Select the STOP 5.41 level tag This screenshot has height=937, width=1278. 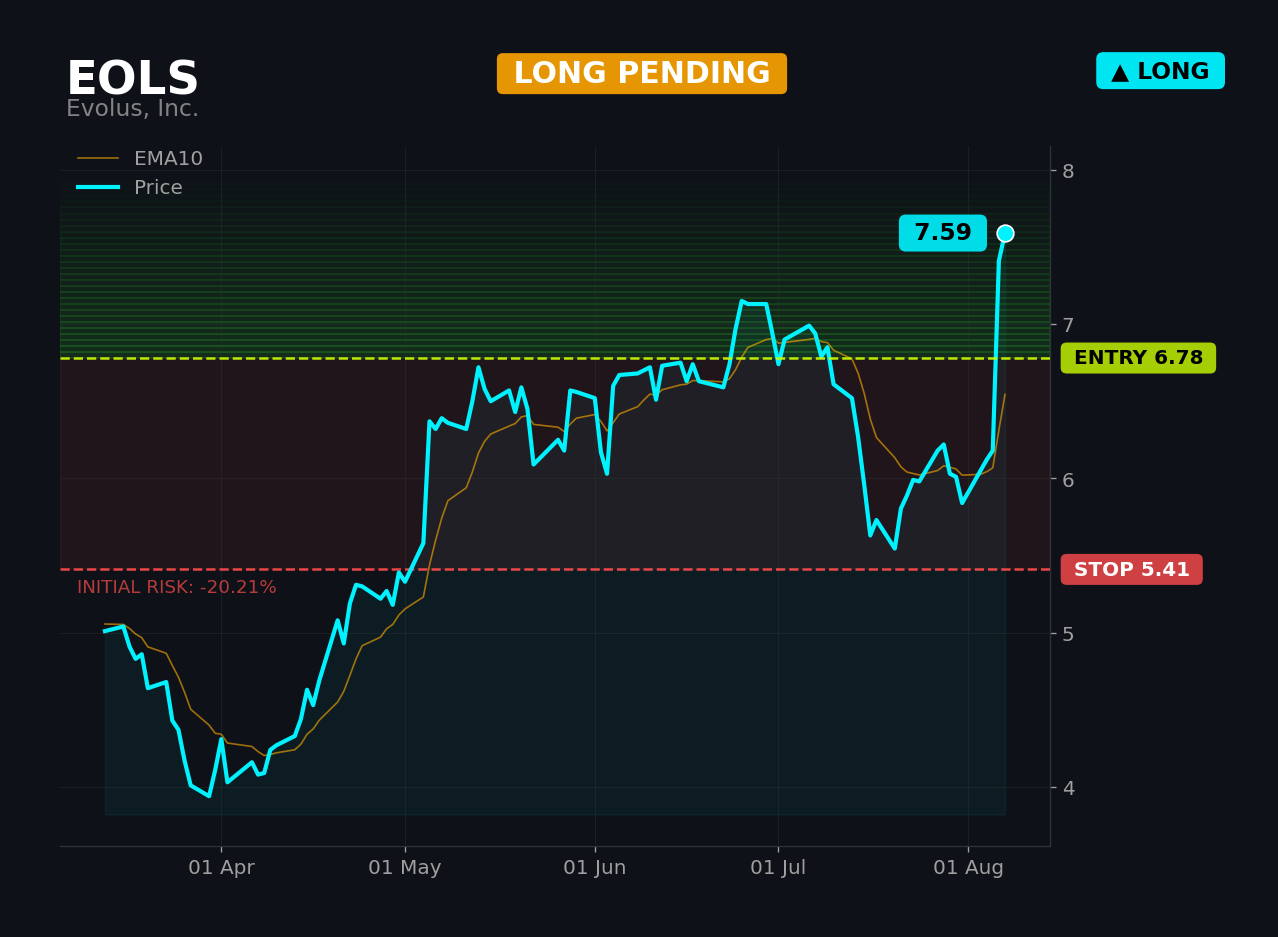point(1132,570)
